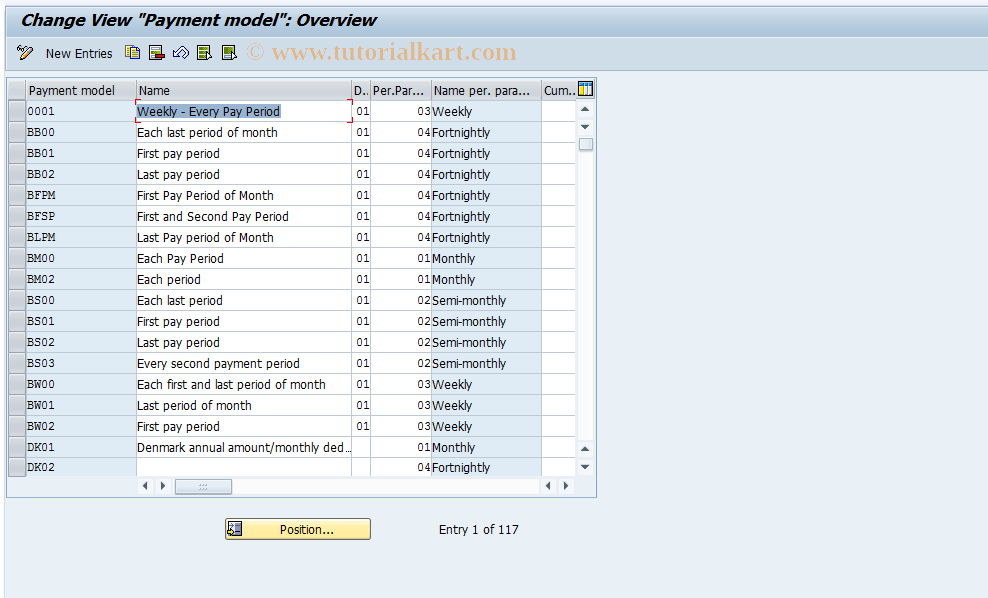The height and width of the screenshot is (598, 988).
Task: Click the Weekly cell in row BW02
Action: 486,426
